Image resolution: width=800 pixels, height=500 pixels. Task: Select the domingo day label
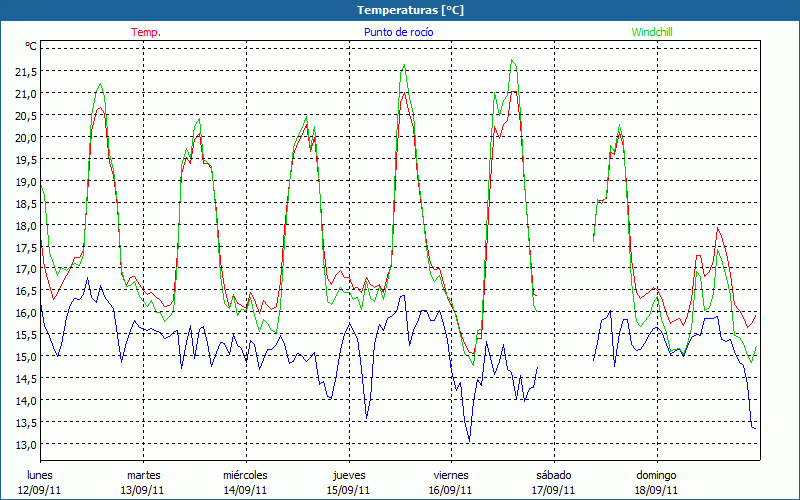pos(656,475)
